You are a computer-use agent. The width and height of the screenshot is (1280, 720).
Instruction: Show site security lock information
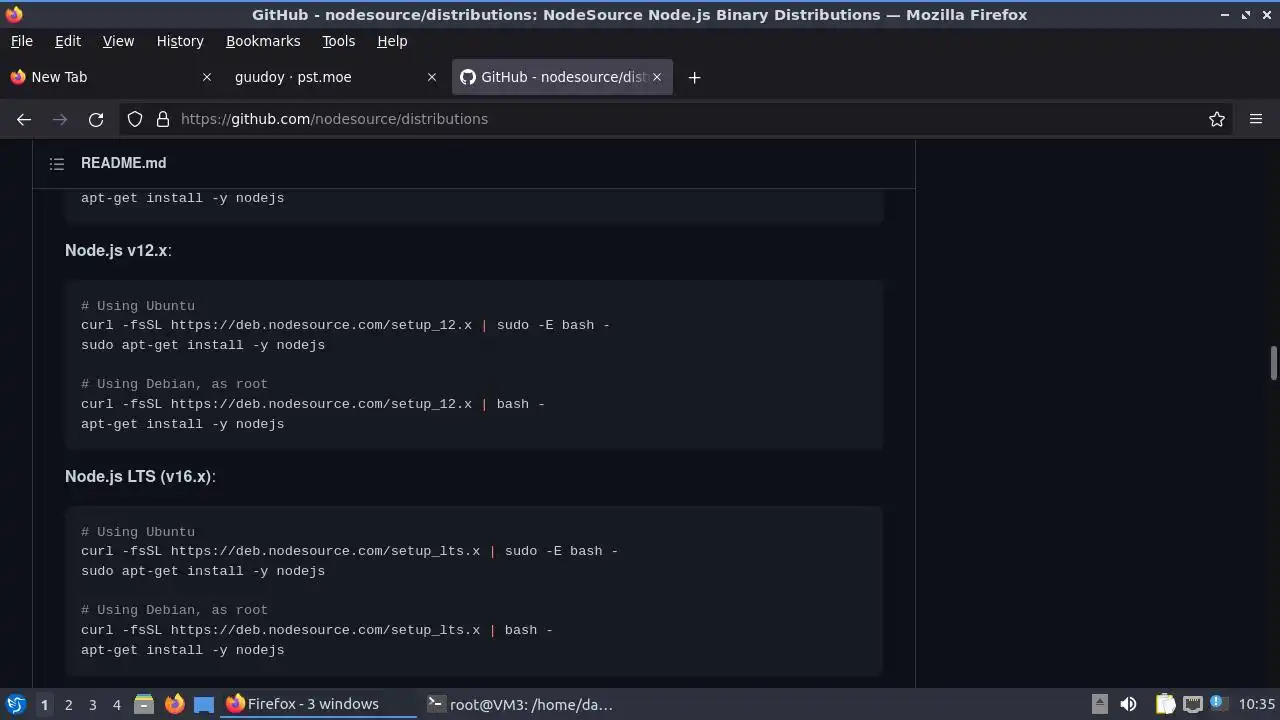pos(163,119)
